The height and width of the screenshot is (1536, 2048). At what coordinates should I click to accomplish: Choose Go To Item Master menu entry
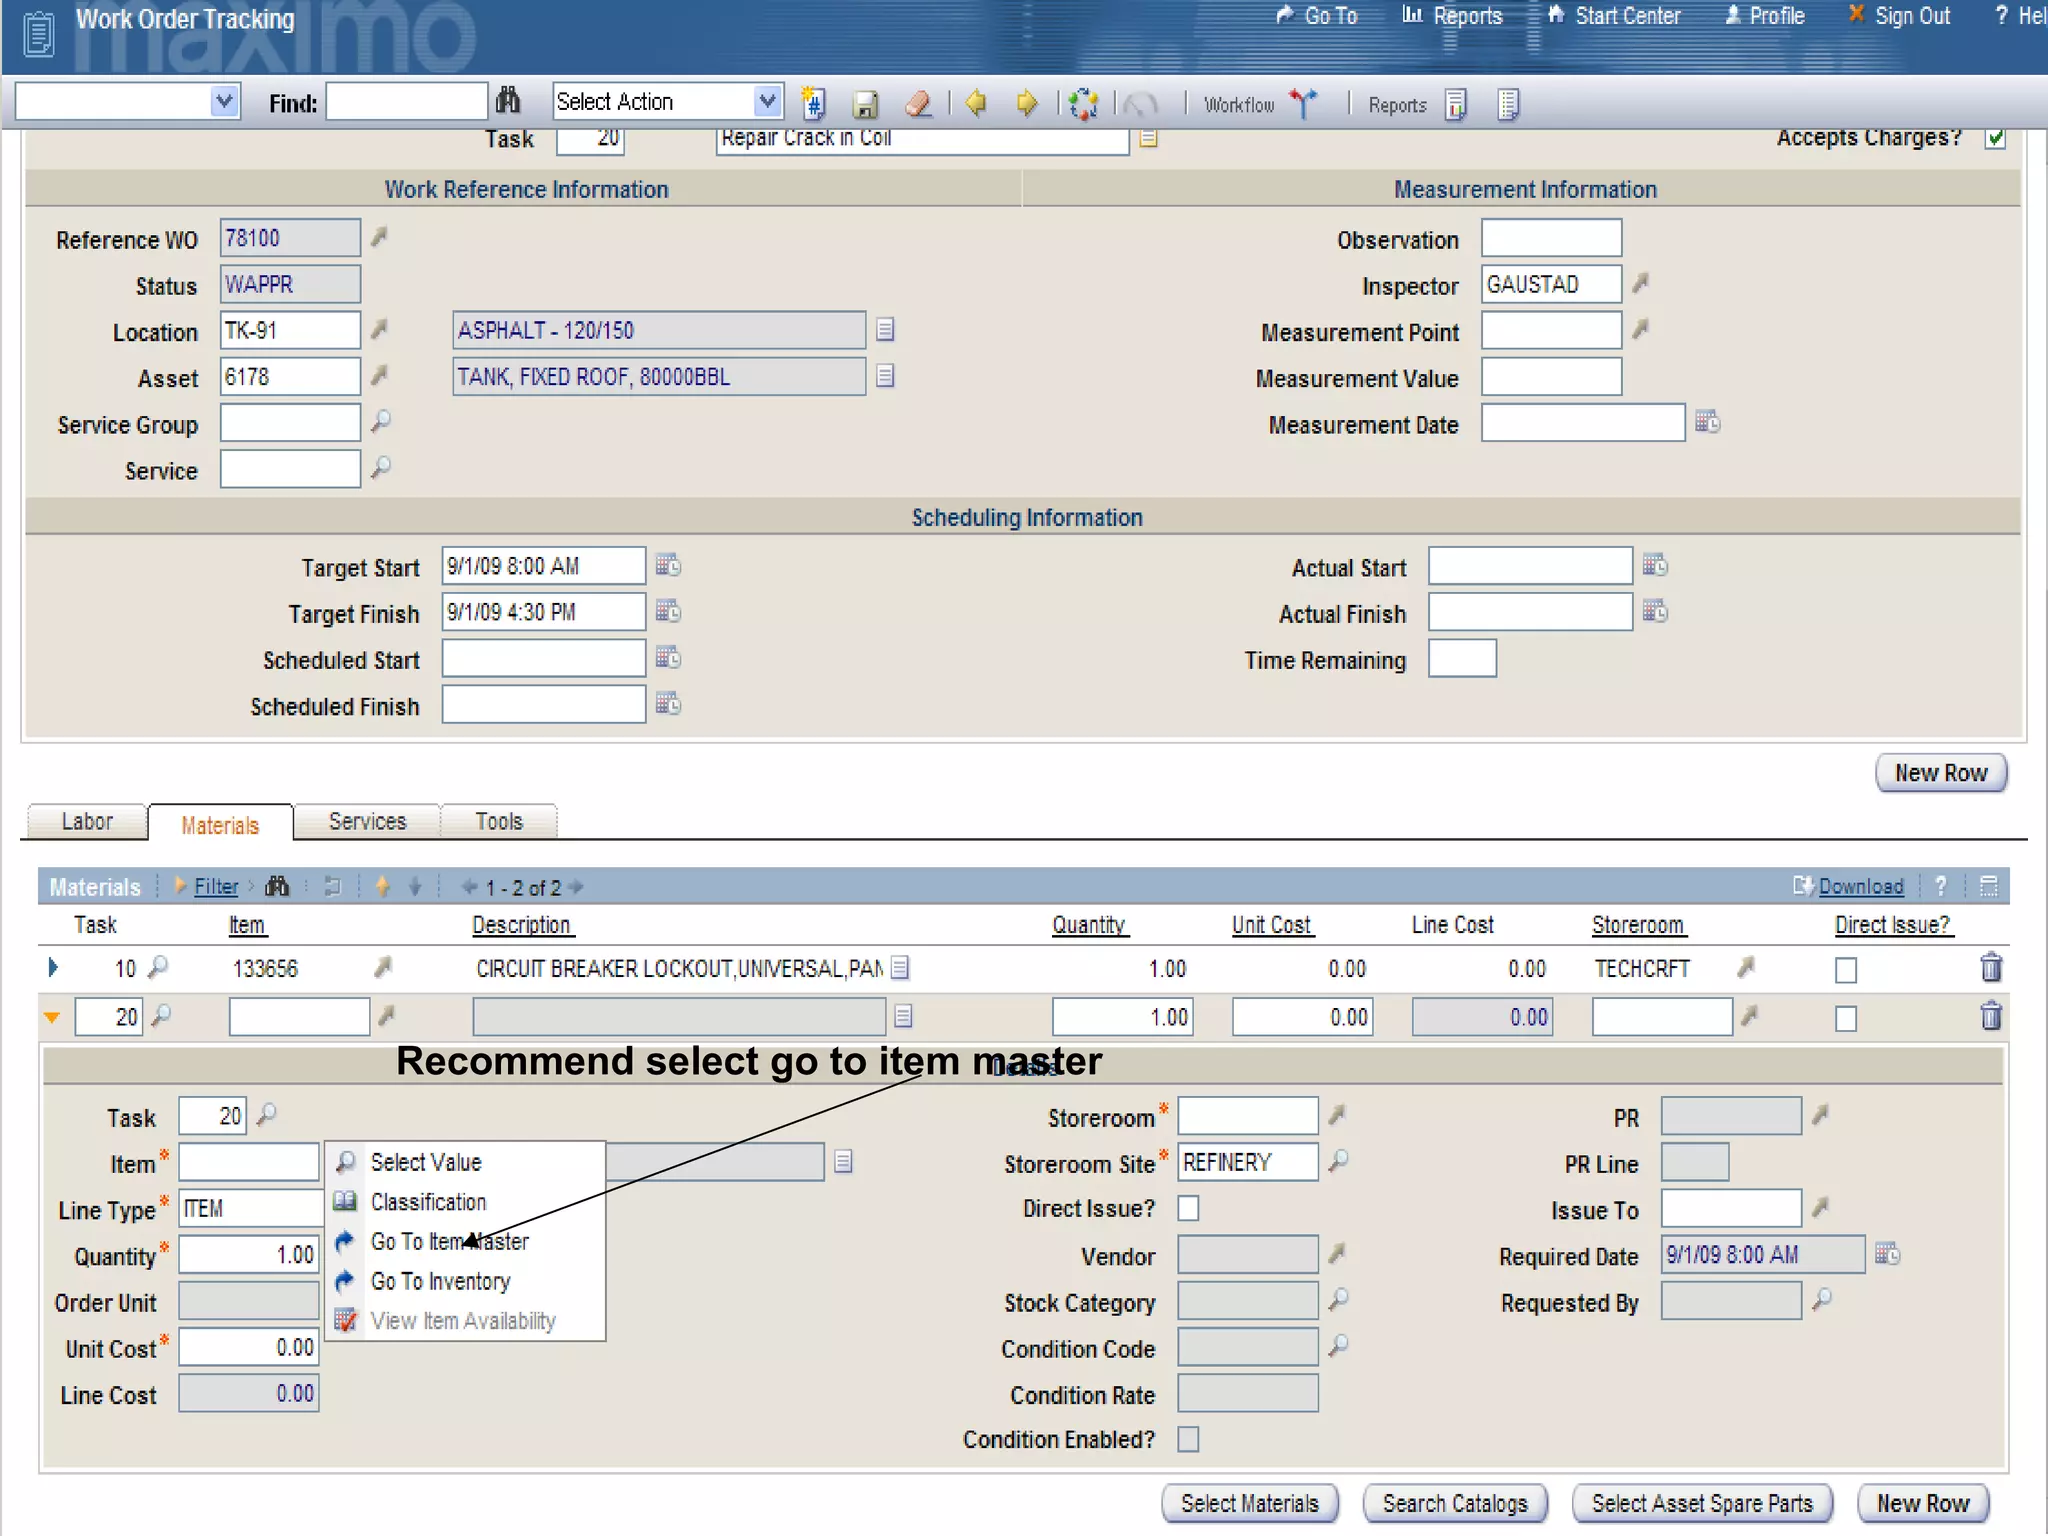(449, 1242)
